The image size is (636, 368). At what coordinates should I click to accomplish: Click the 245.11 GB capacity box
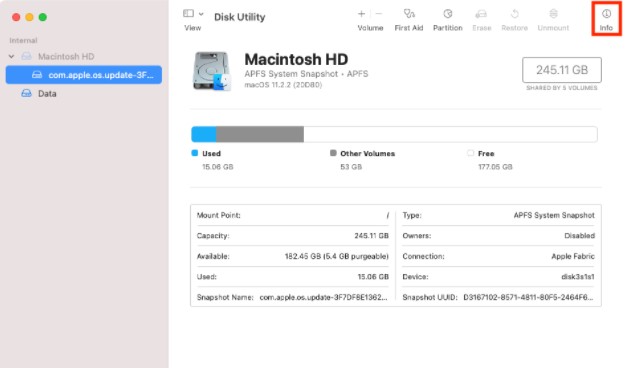click(562, 70)
